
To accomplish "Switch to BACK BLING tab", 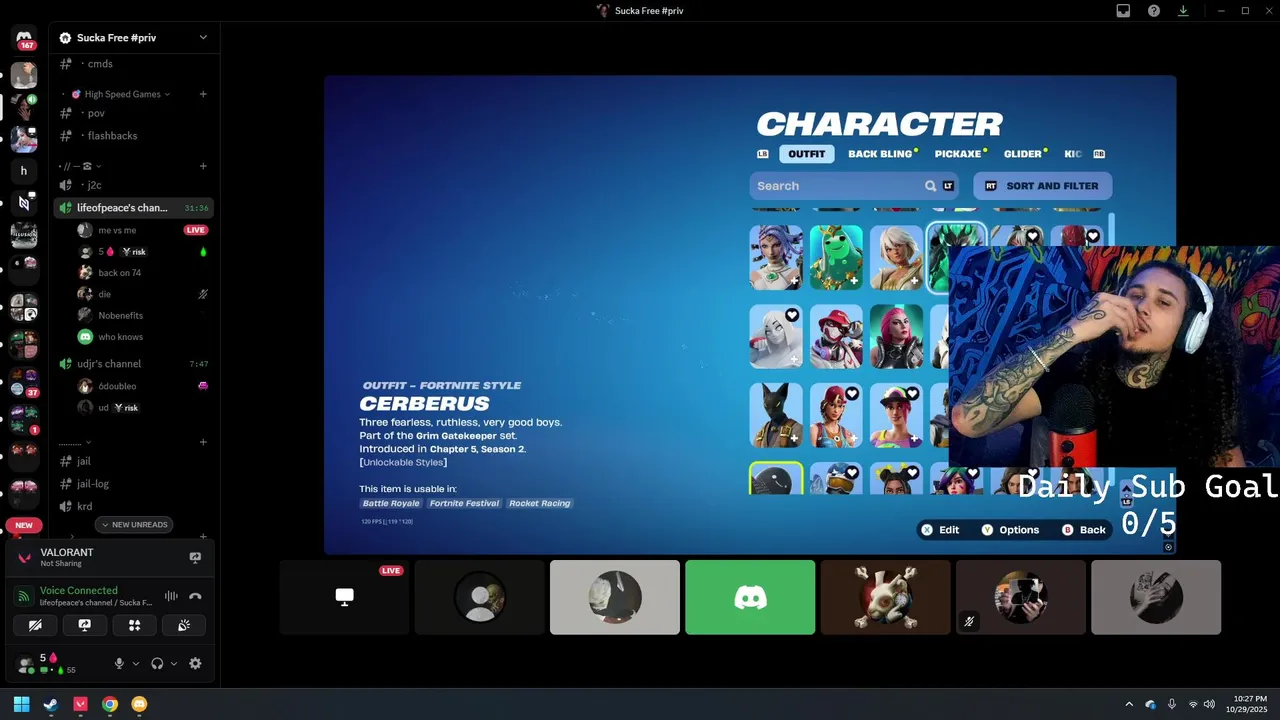I will point(880,154).
